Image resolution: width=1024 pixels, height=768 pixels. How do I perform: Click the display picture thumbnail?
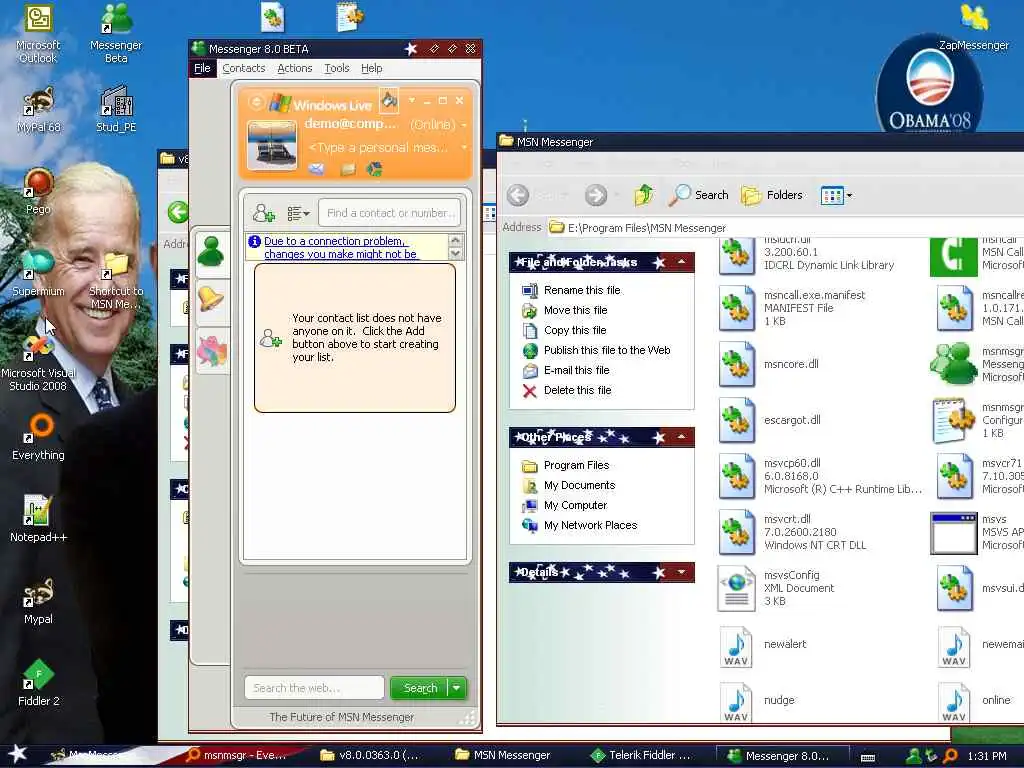(272, 145)
